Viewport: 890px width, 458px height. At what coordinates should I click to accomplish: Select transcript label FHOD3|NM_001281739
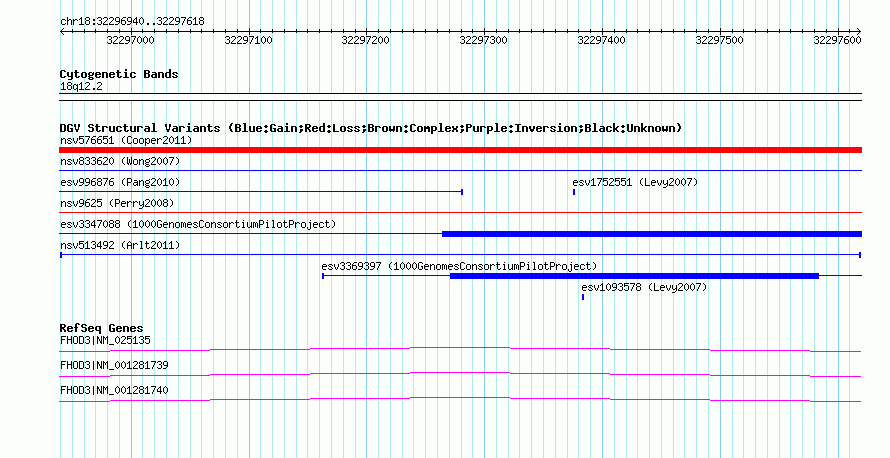(114, 365)
